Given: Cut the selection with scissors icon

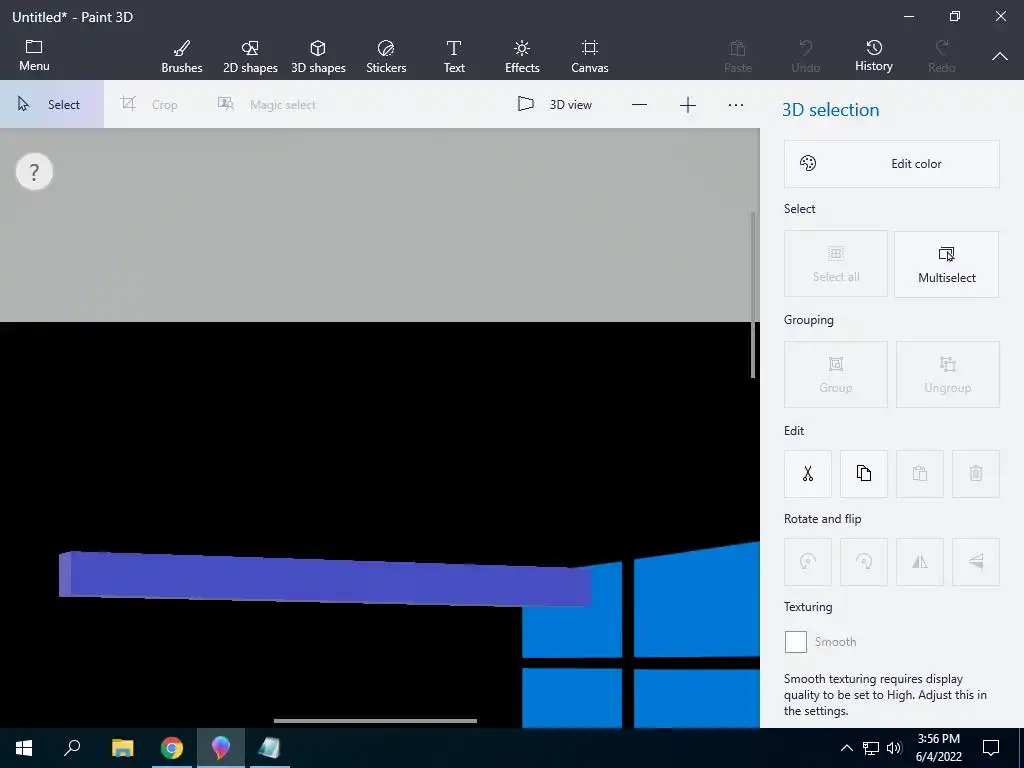Looking at the screenshot, I should 808,473.
